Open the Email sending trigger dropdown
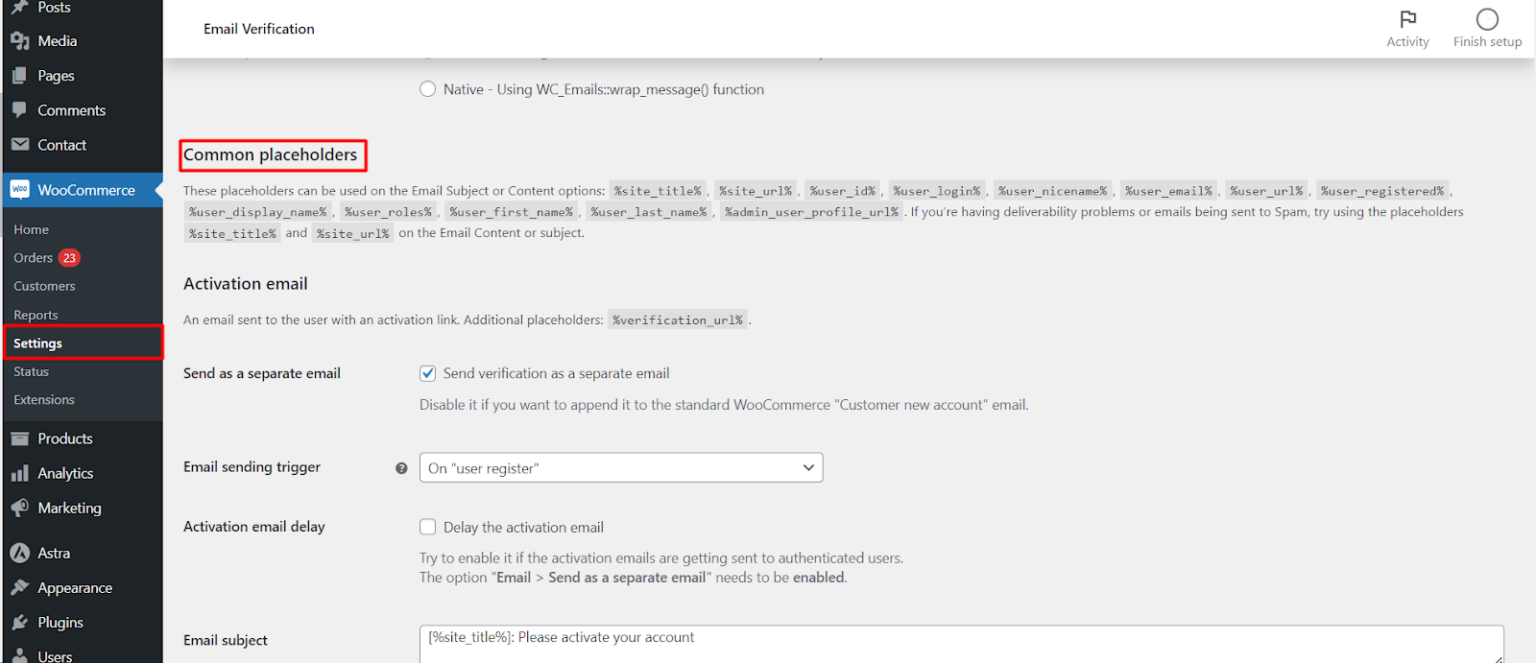 tap(620, 467)
